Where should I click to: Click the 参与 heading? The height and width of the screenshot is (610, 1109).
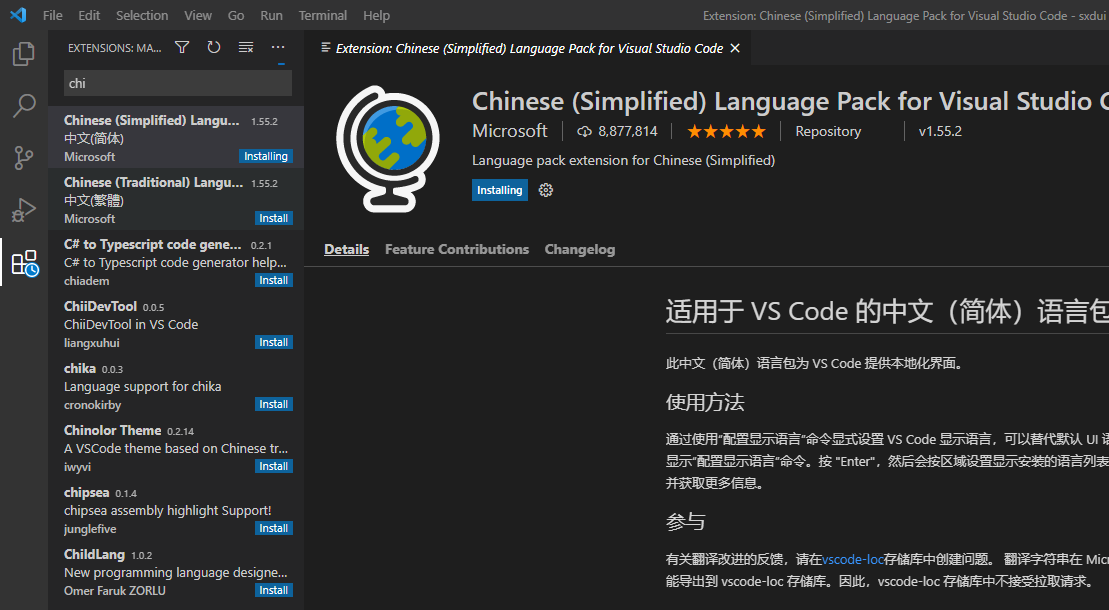click(x=685, y=522)
